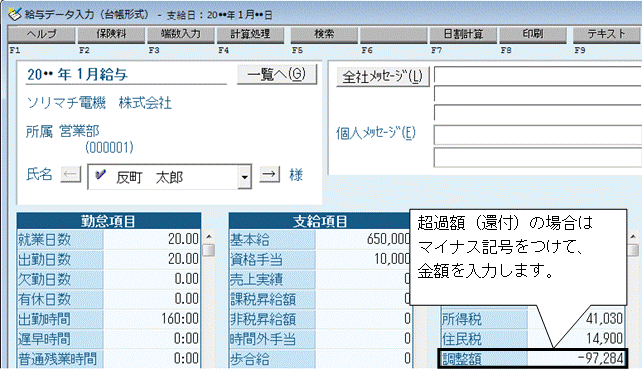The image size is (642, 370).
Task: Select the 普通残業時間 value cell
Action: click(152, 359)
